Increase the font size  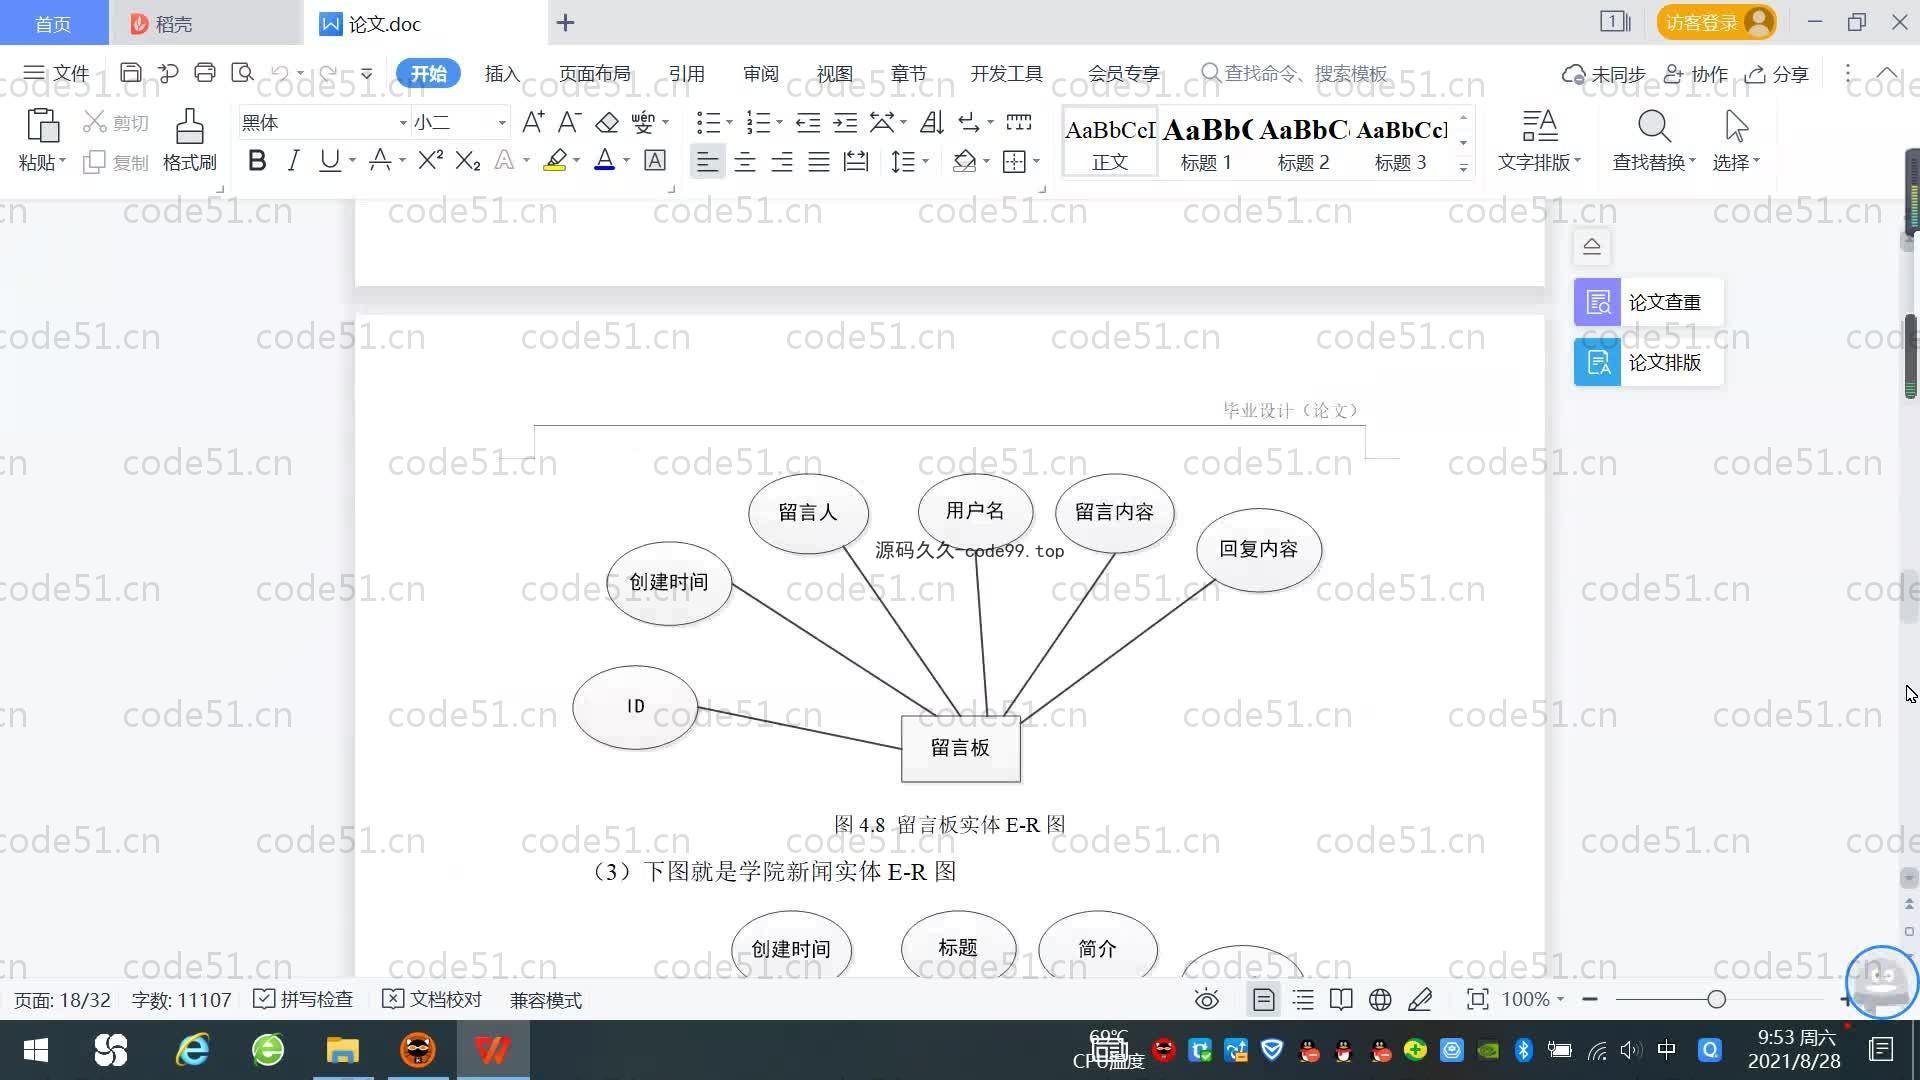coord(533,122)
